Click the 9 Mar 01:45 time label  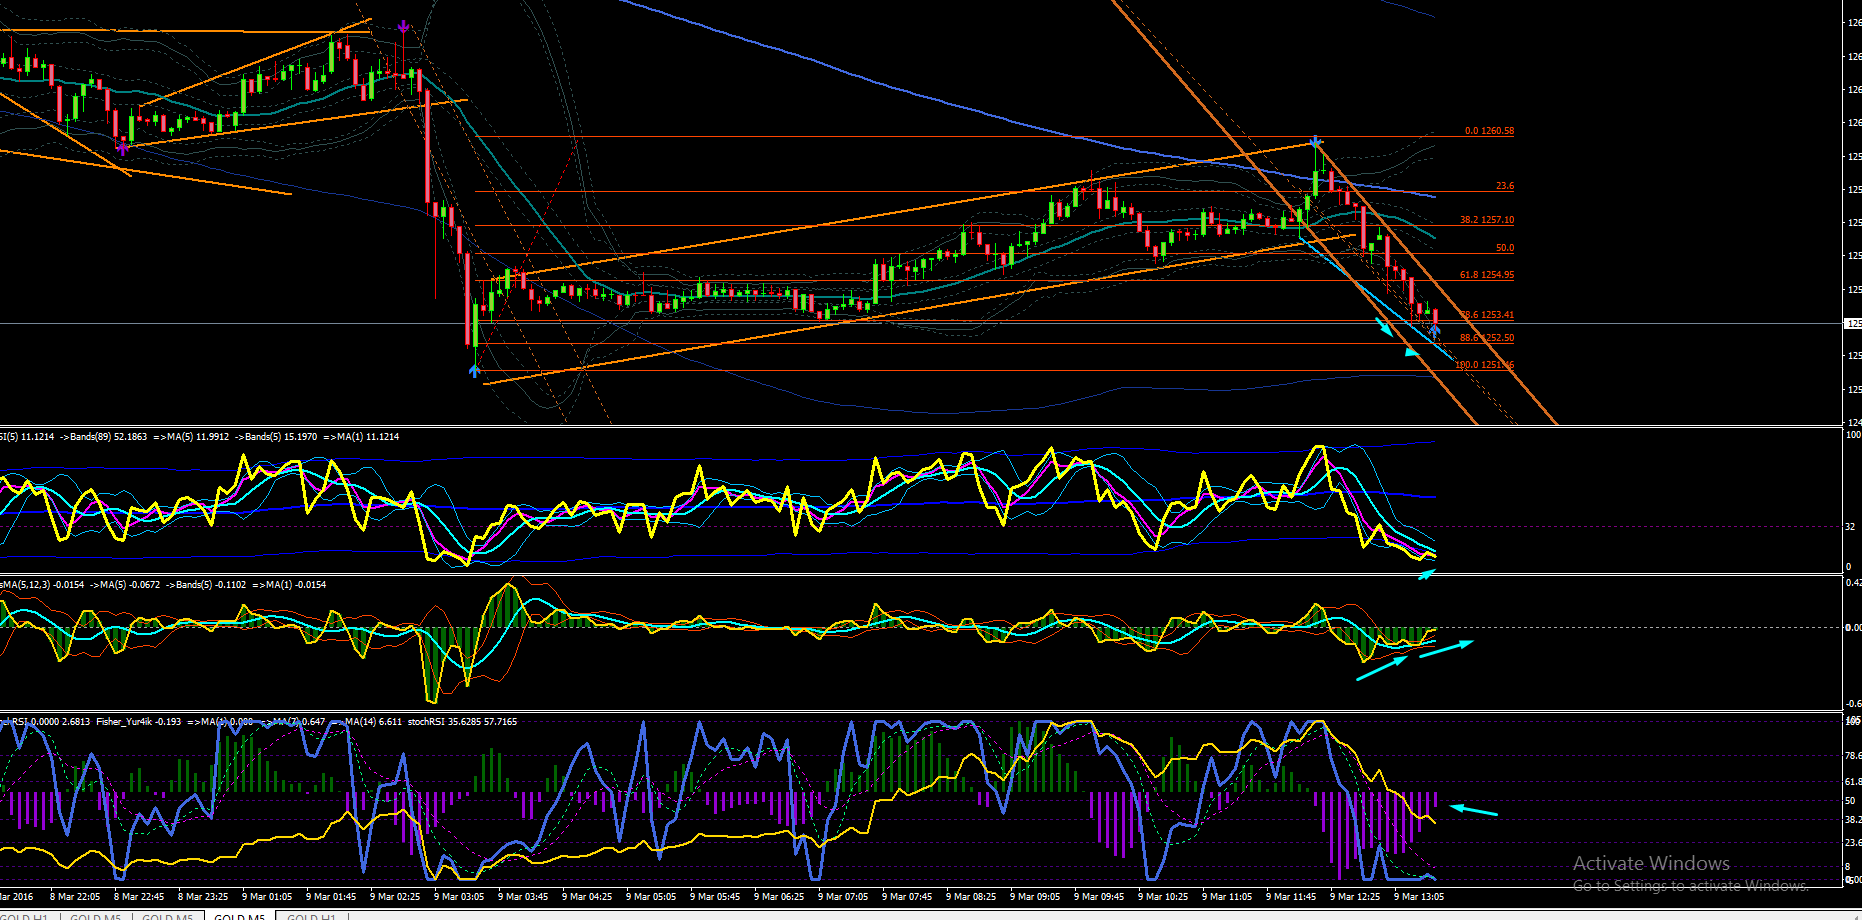pos(331,897)
